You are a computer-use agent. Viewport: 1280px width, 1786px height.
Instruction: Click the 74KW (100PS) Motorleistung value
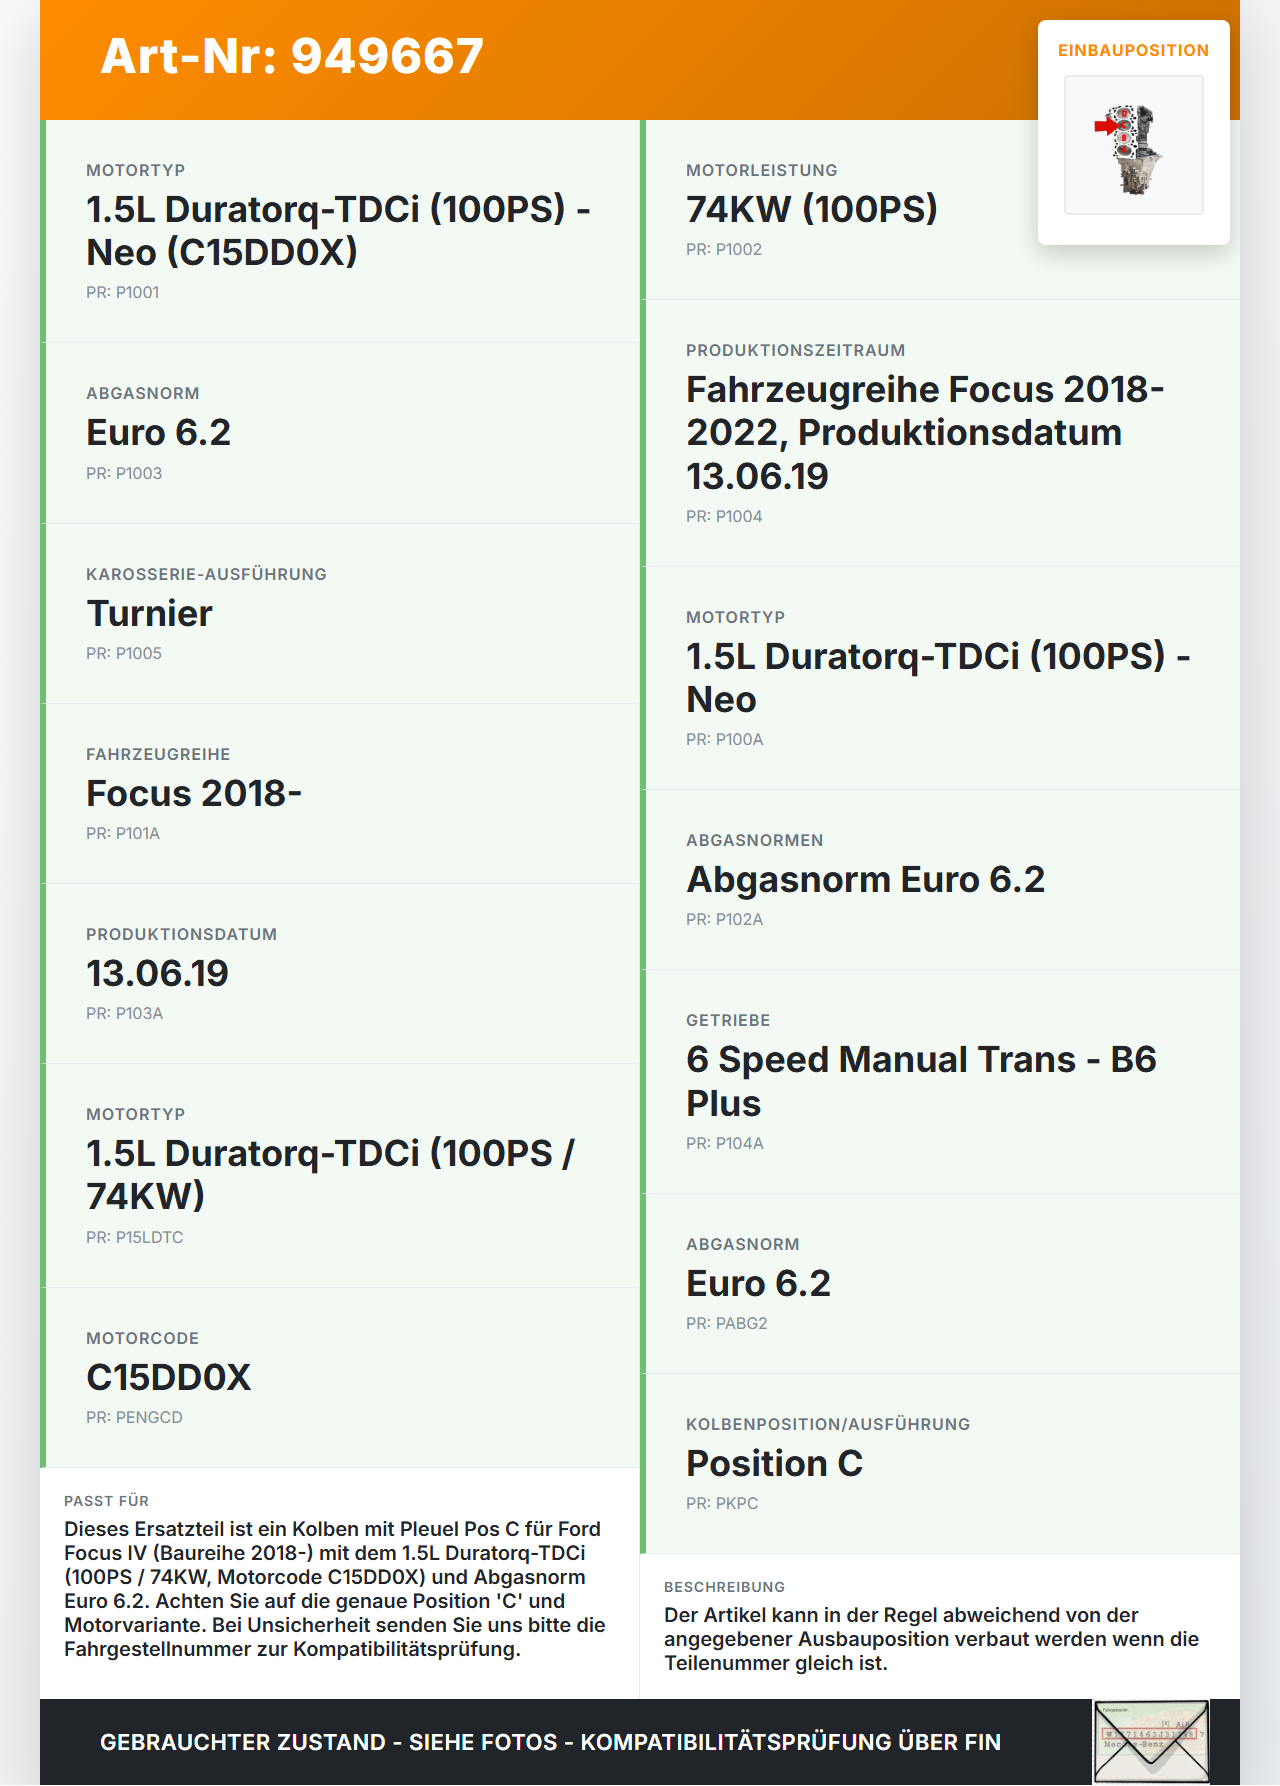coord(811,209)
